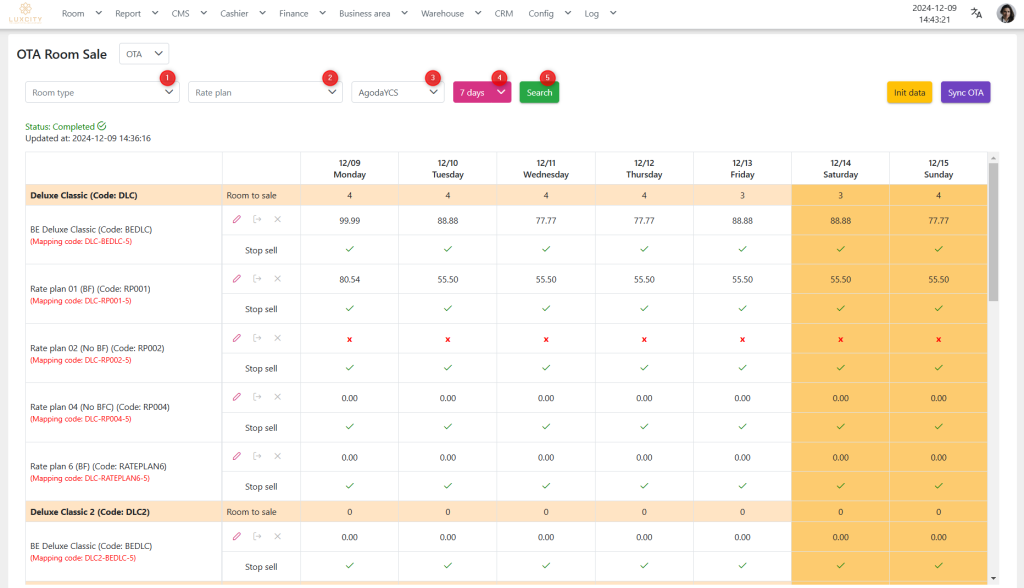Toggle stop sell for Rate plan 02 on Wednesday 12/11
Screen dimensions: 1024x588
tap(545, 368)
